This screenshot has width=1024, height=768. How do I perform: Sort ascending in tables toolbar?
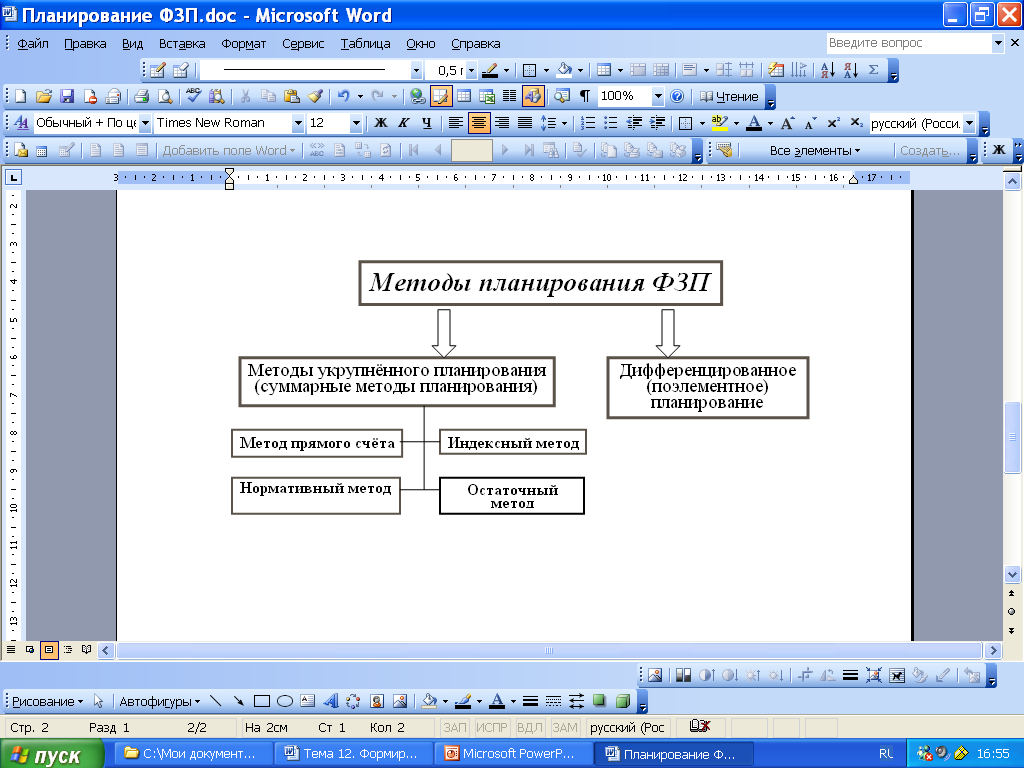click(827, 70)
